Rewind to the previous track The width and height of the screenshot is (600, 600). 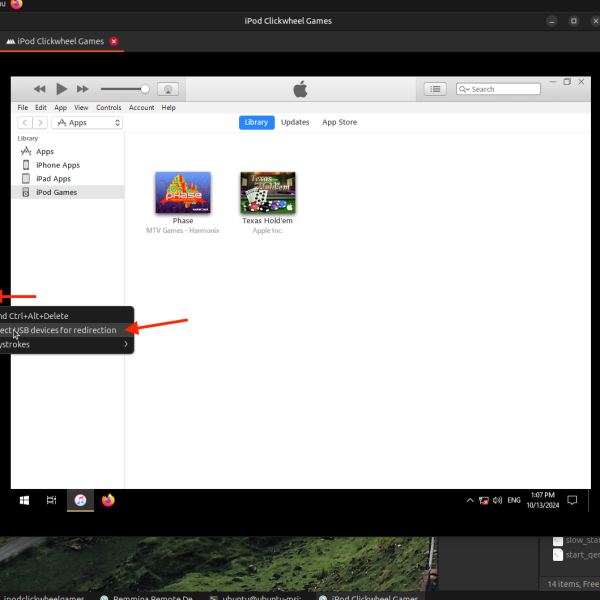[39, 89]
